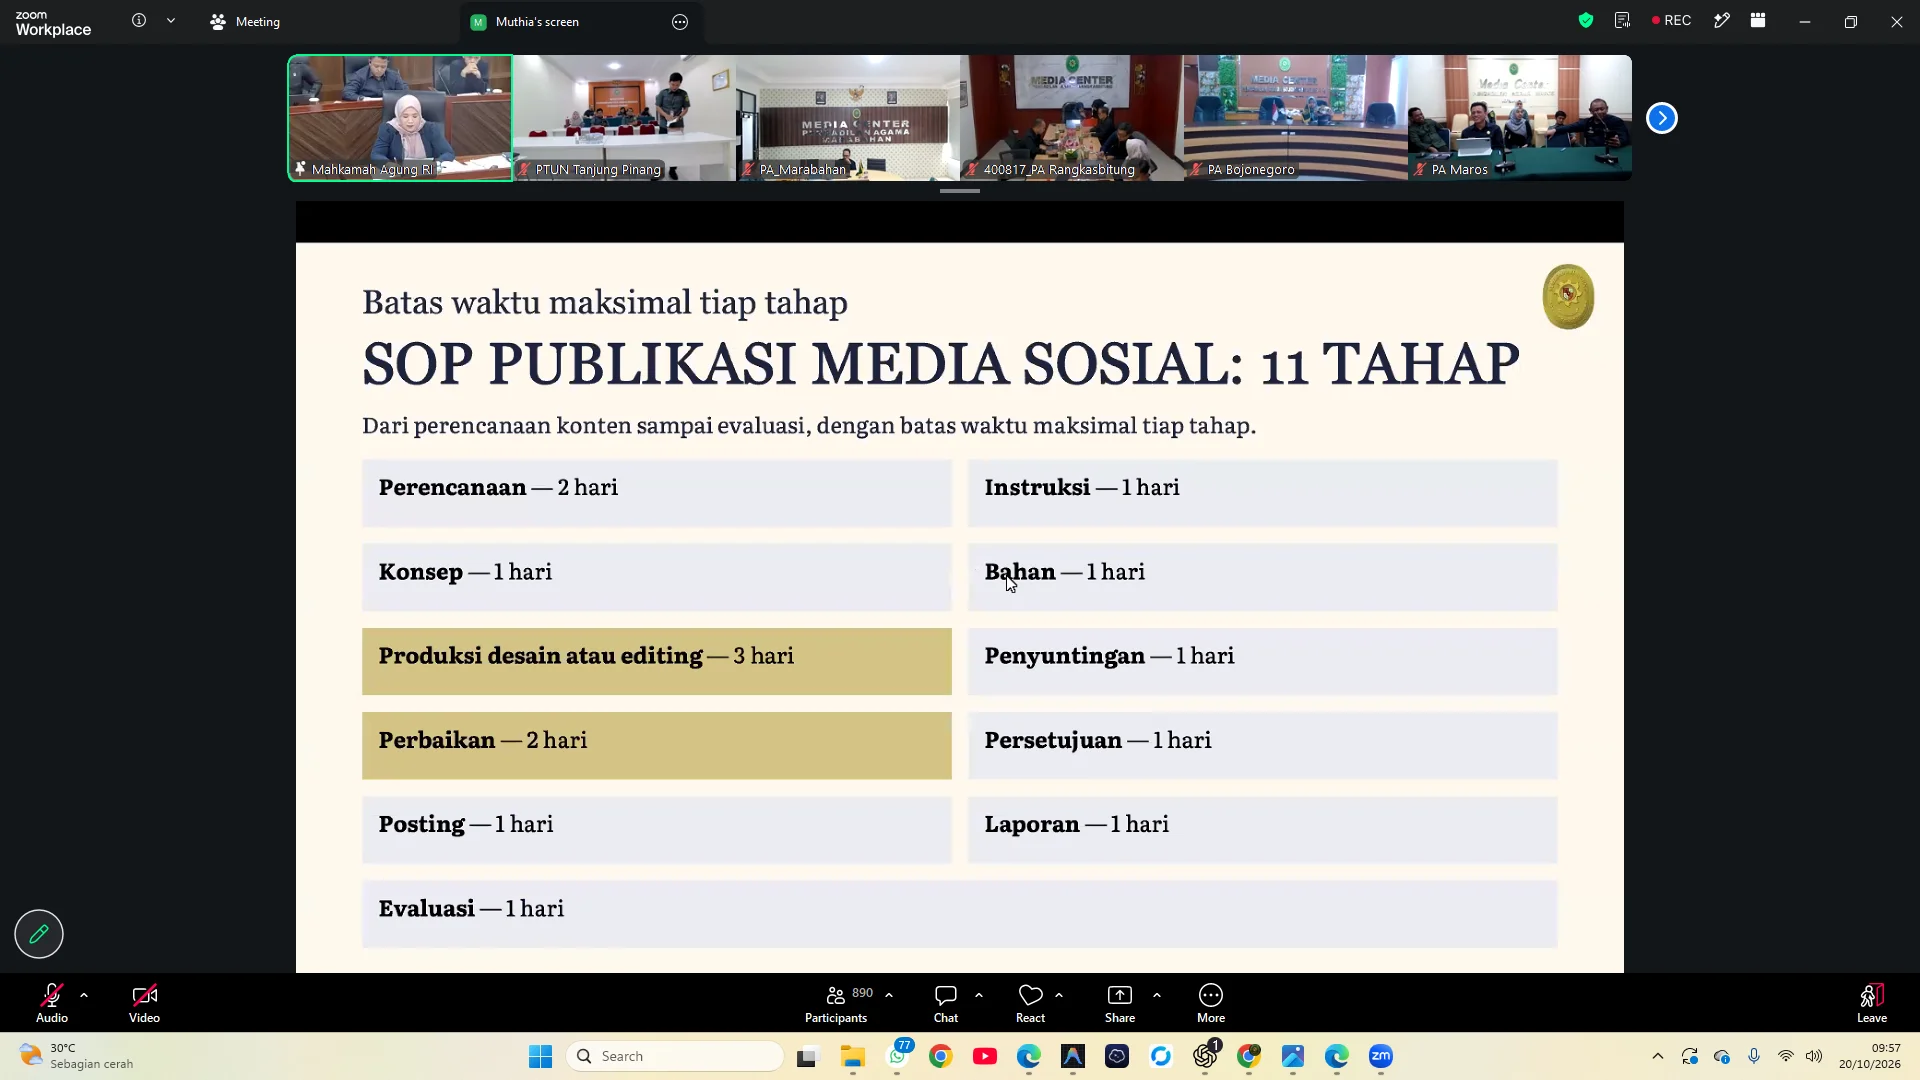The width and height of the screenshot is (1920, 1080).
Task: Click the green encryption shield icon
Action: point(1586,20)
